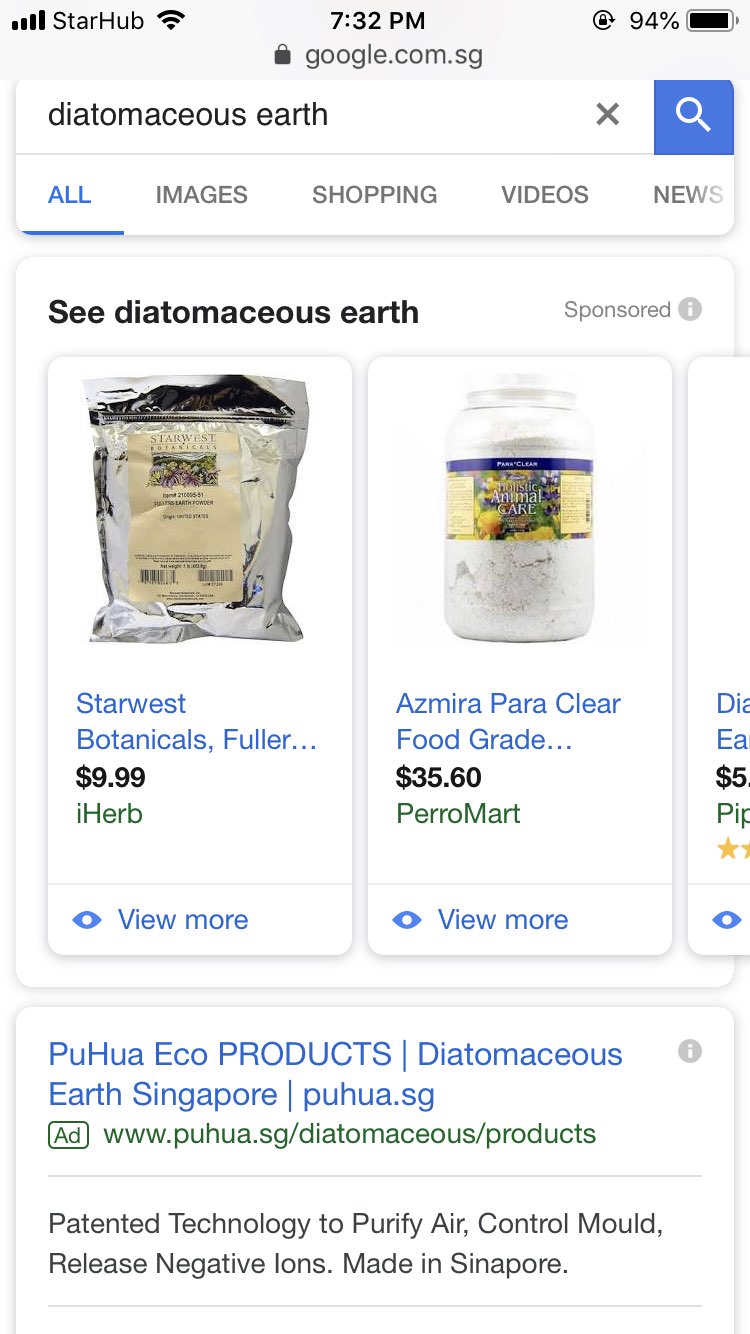Tap info icon beside PuHua ad

click(690, 1051)
